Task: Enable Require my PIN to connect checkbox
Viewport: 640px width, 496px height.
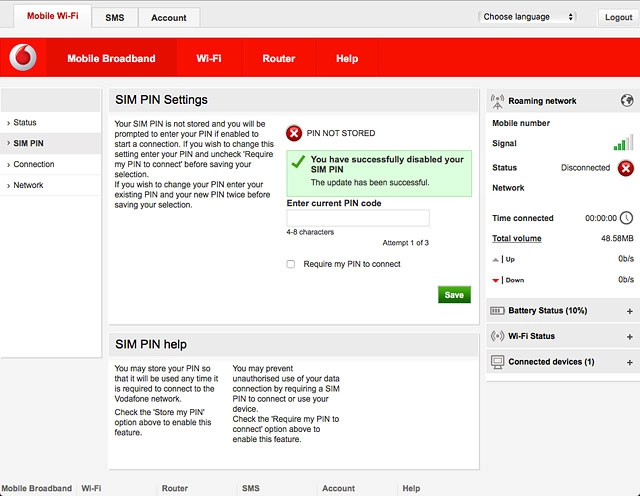Action: tap(291, 265)
